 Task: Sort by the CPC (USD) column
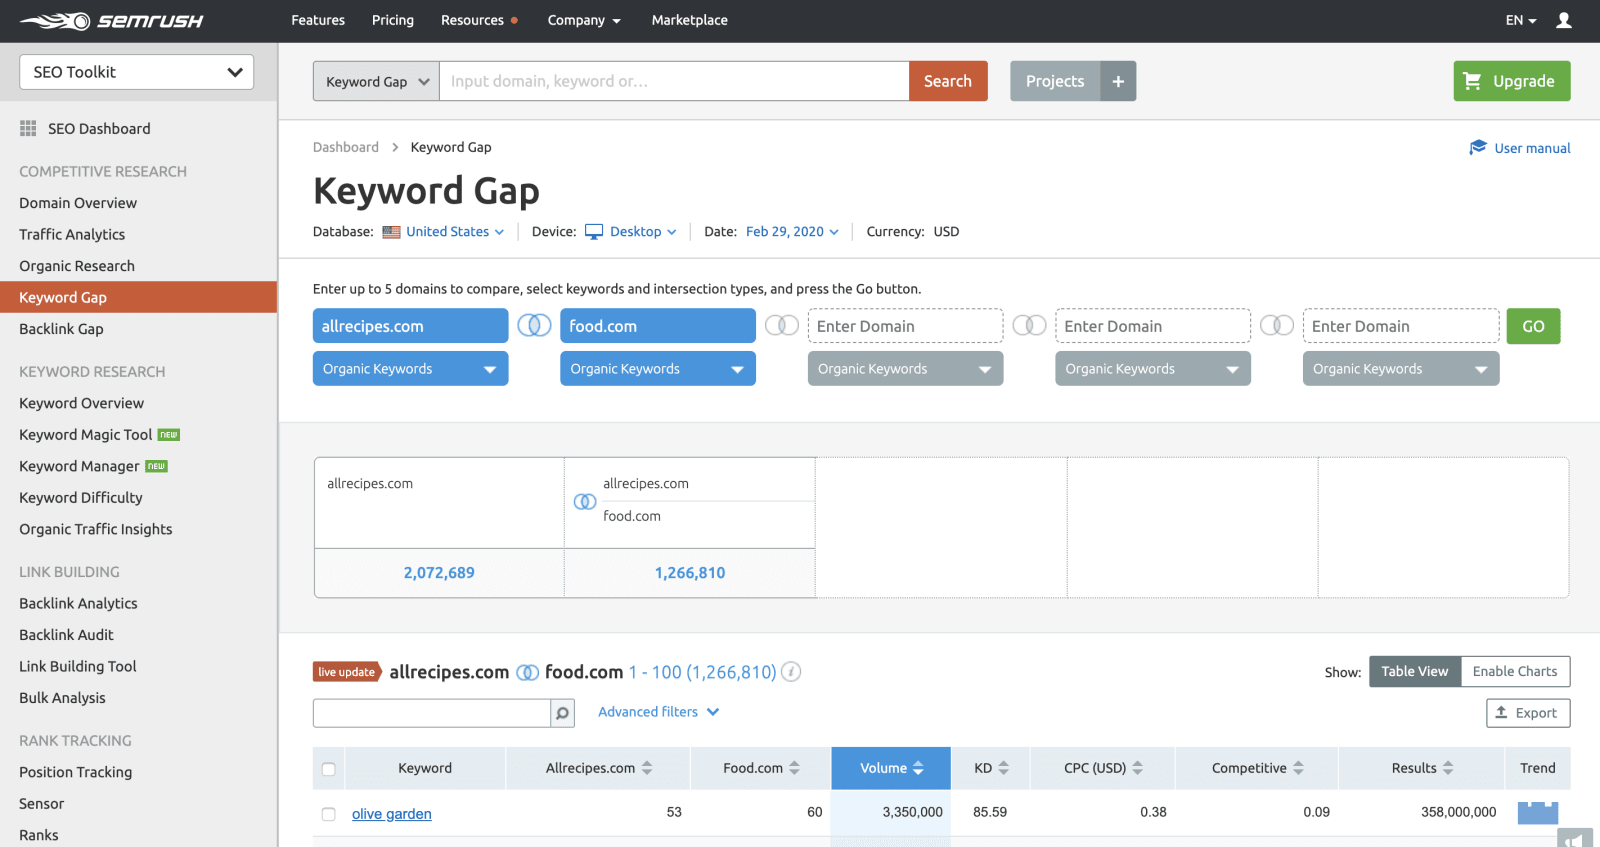(1103, 768)
